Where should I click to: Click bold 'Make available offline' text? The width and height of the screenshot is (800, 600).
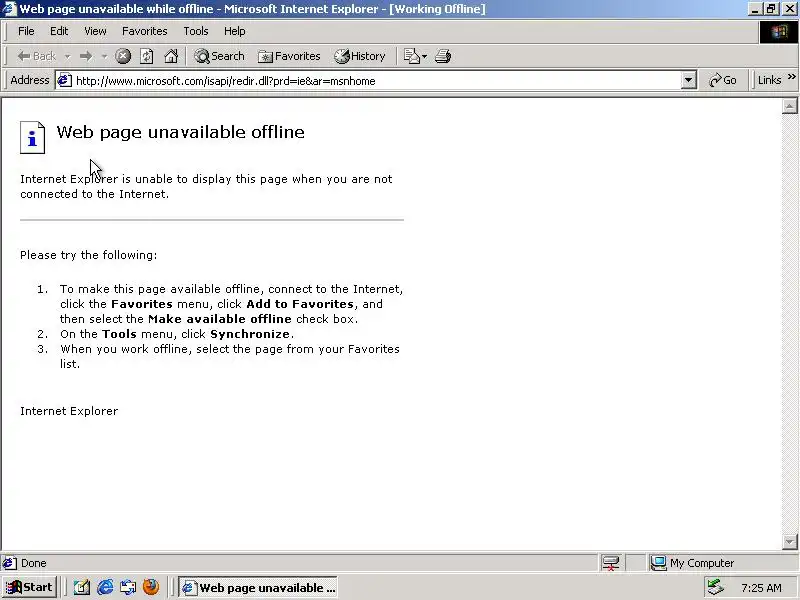pyautogui.click(x=220, y=319)
